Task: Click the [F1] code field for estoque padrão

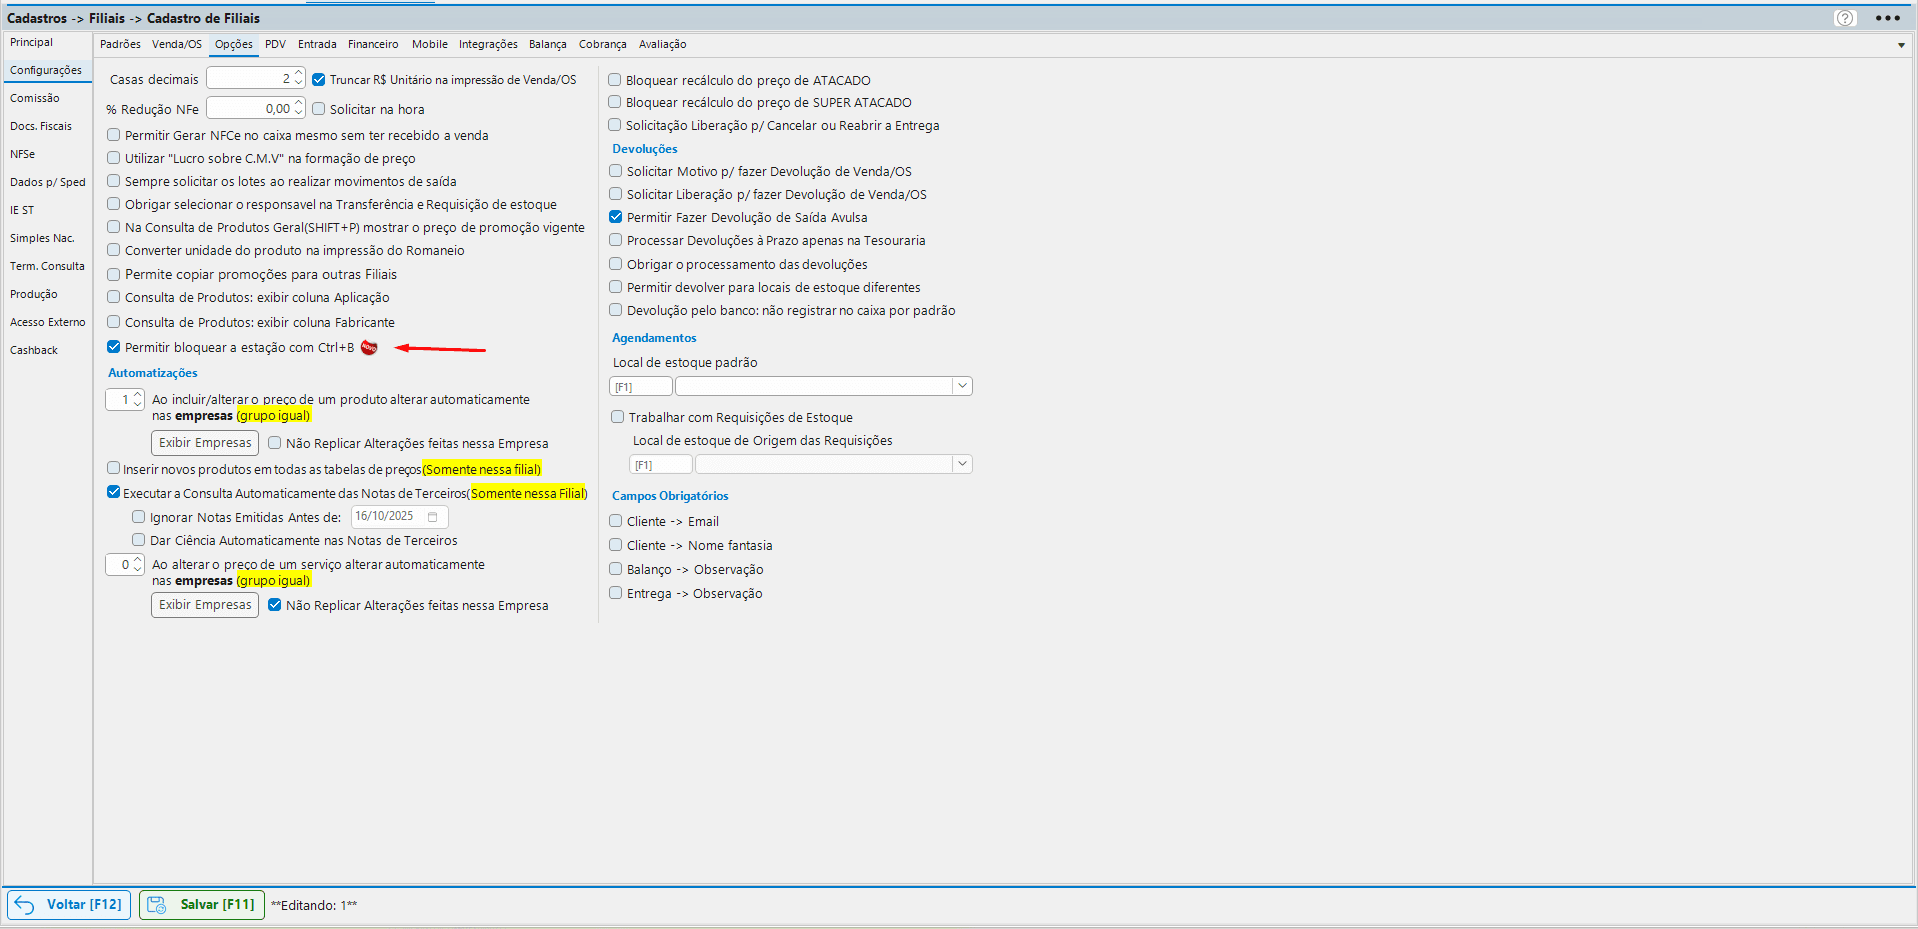Action: click(x=641, y=386)
